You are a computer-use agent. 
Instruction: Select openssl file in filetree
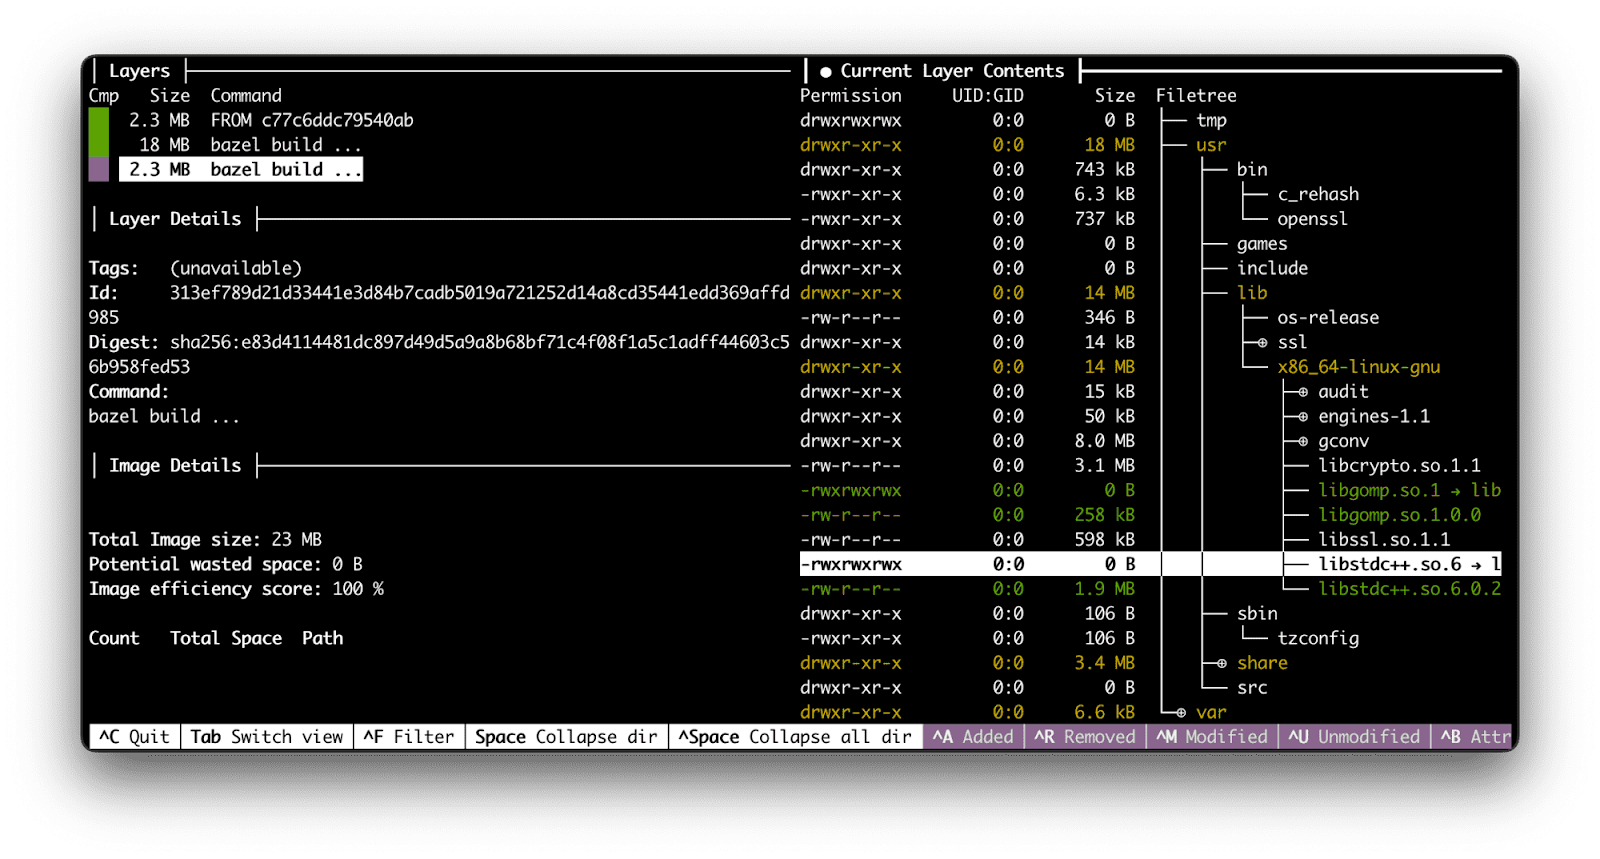tap(1312, 219)
